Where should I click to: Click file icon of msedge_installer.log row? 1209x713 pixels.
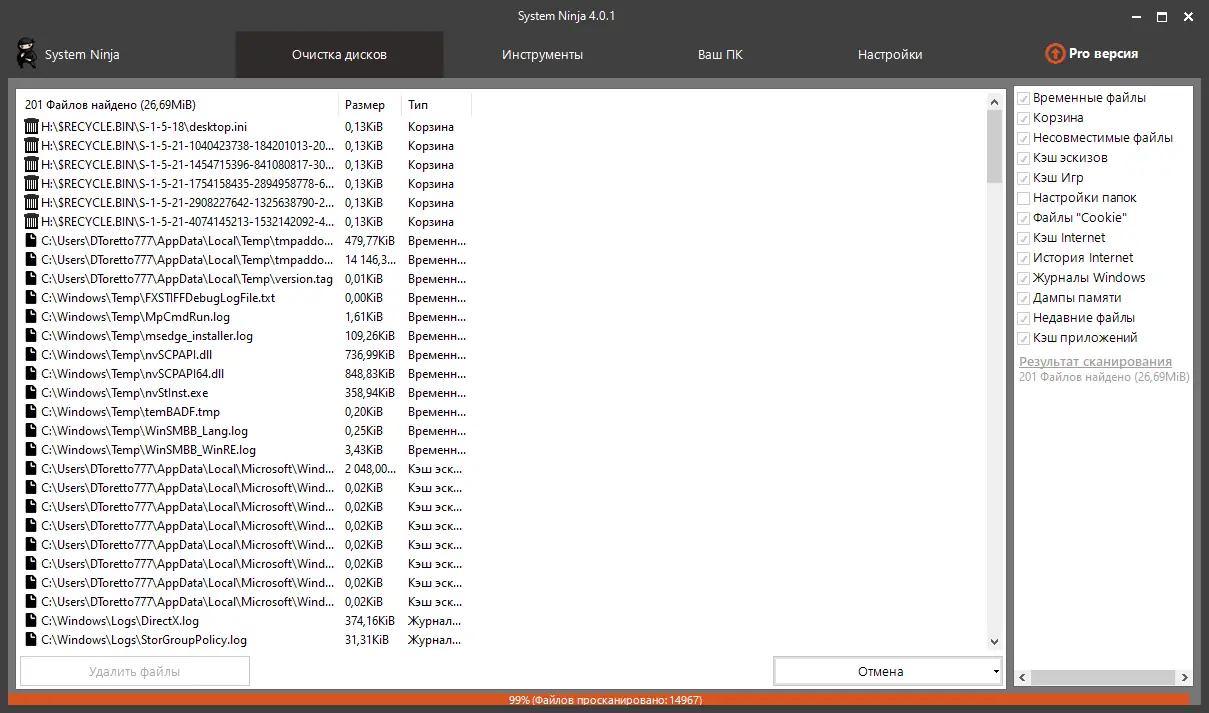pos(31,336)
